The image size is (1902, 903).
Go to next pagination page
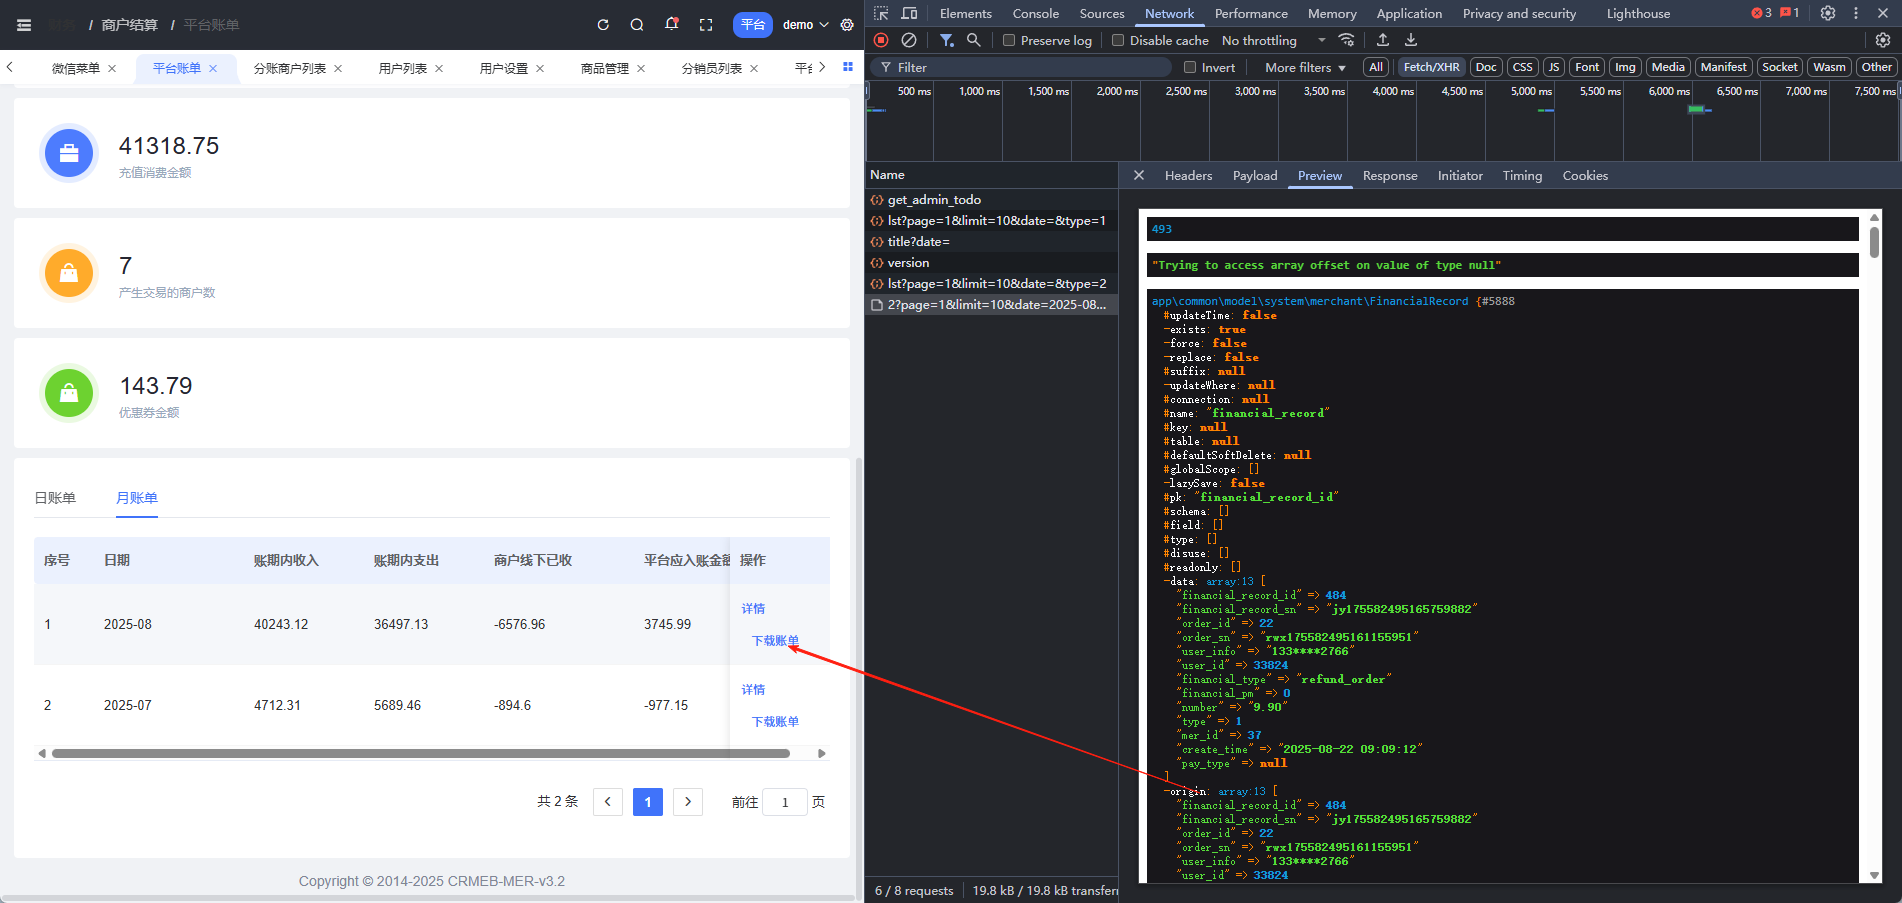(x=688, y=802)
